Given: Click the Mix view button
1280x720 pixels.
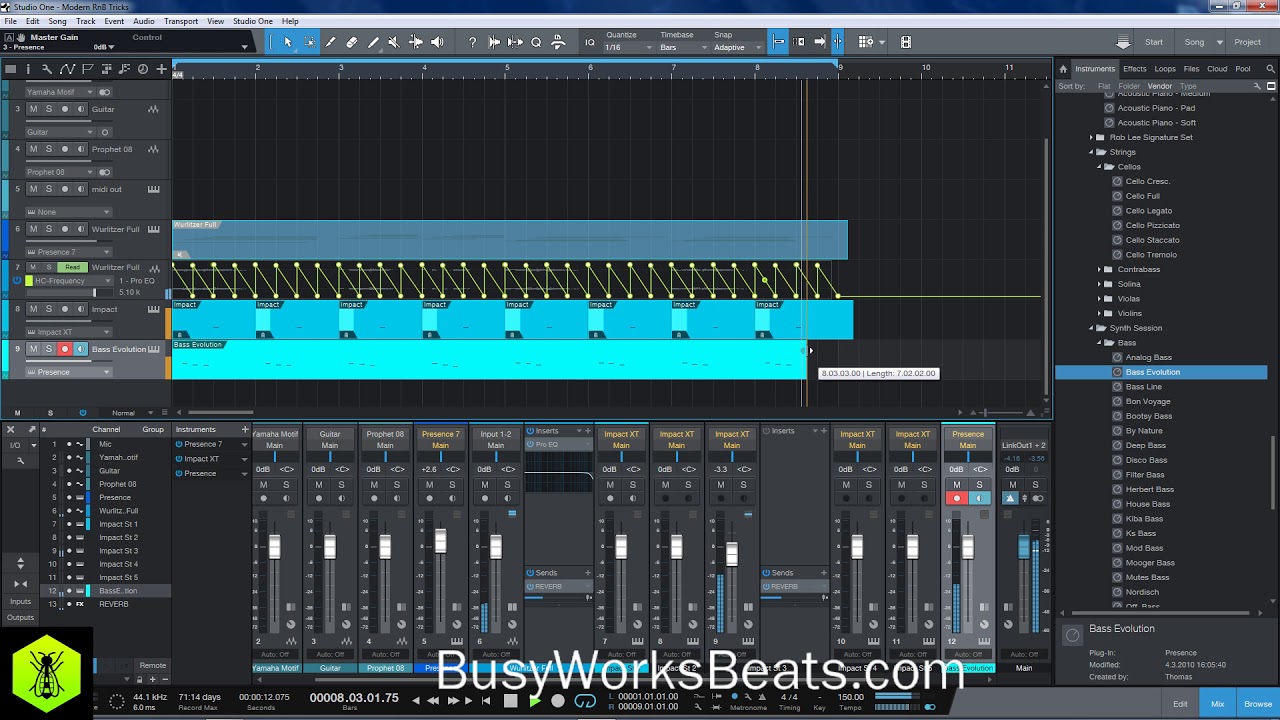Looking at the screenshot, I should (x=1217, y=704).
